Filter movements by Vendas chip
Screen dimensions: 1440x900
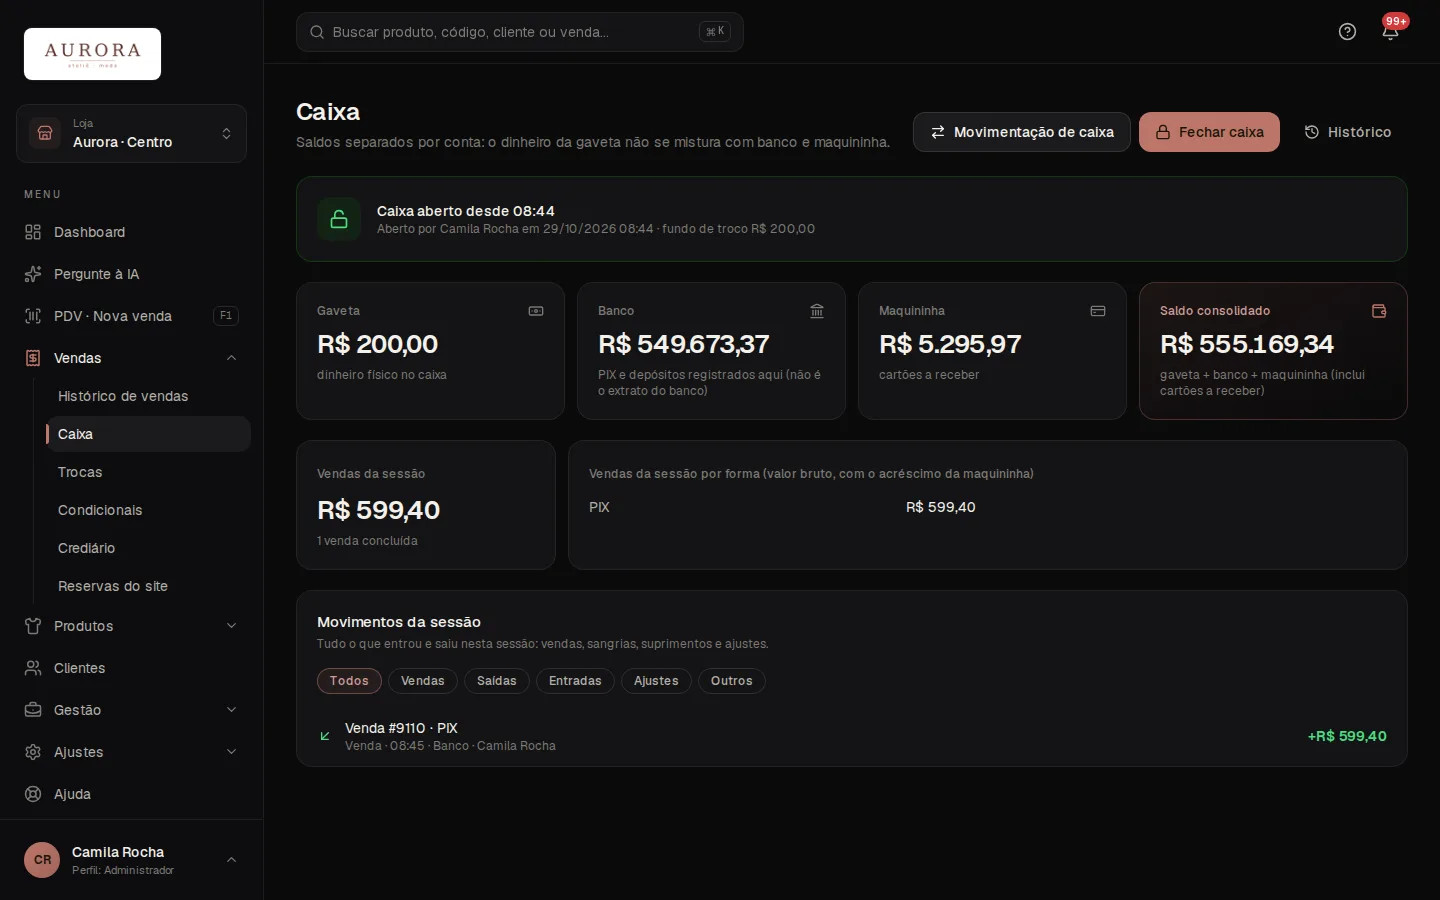tap(423, 681)
